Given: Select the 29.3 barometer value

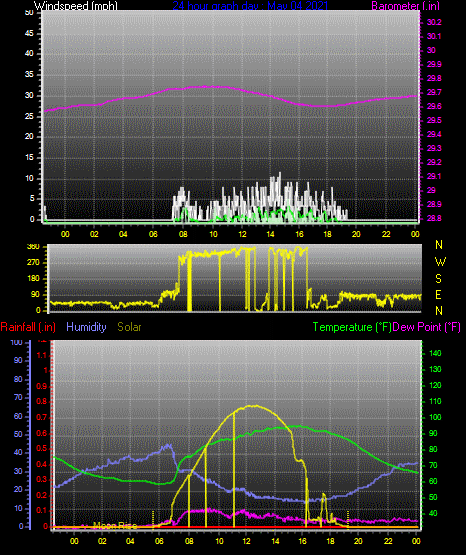Looking at the screenshot, I should (434, 148).
